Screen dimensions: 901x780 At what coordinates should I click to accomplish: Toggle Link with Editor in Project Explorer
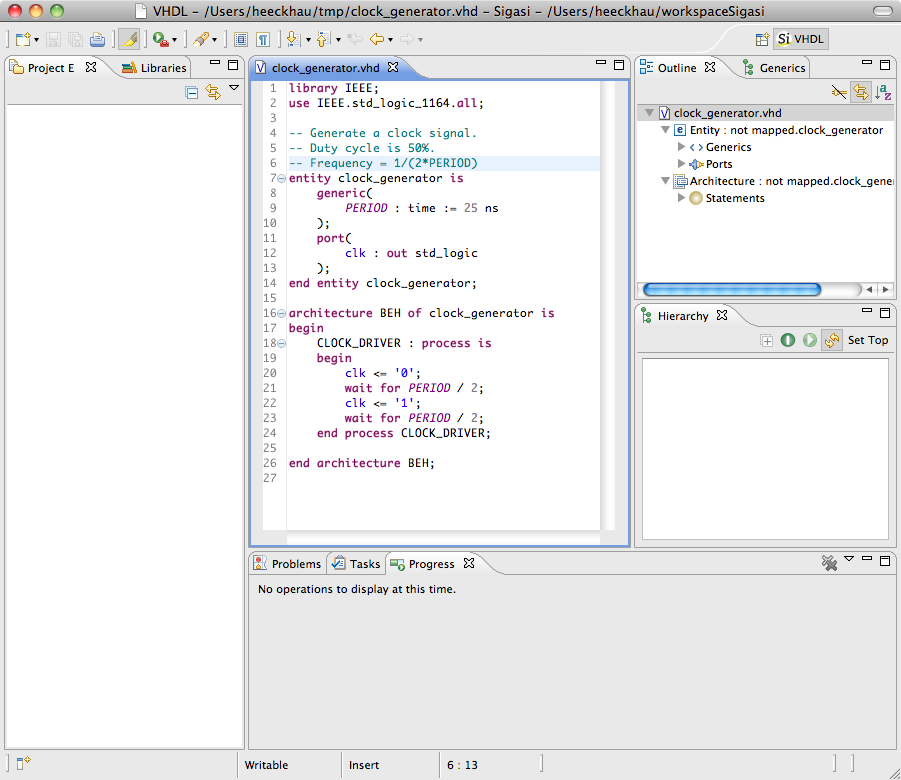click(213, 93)
